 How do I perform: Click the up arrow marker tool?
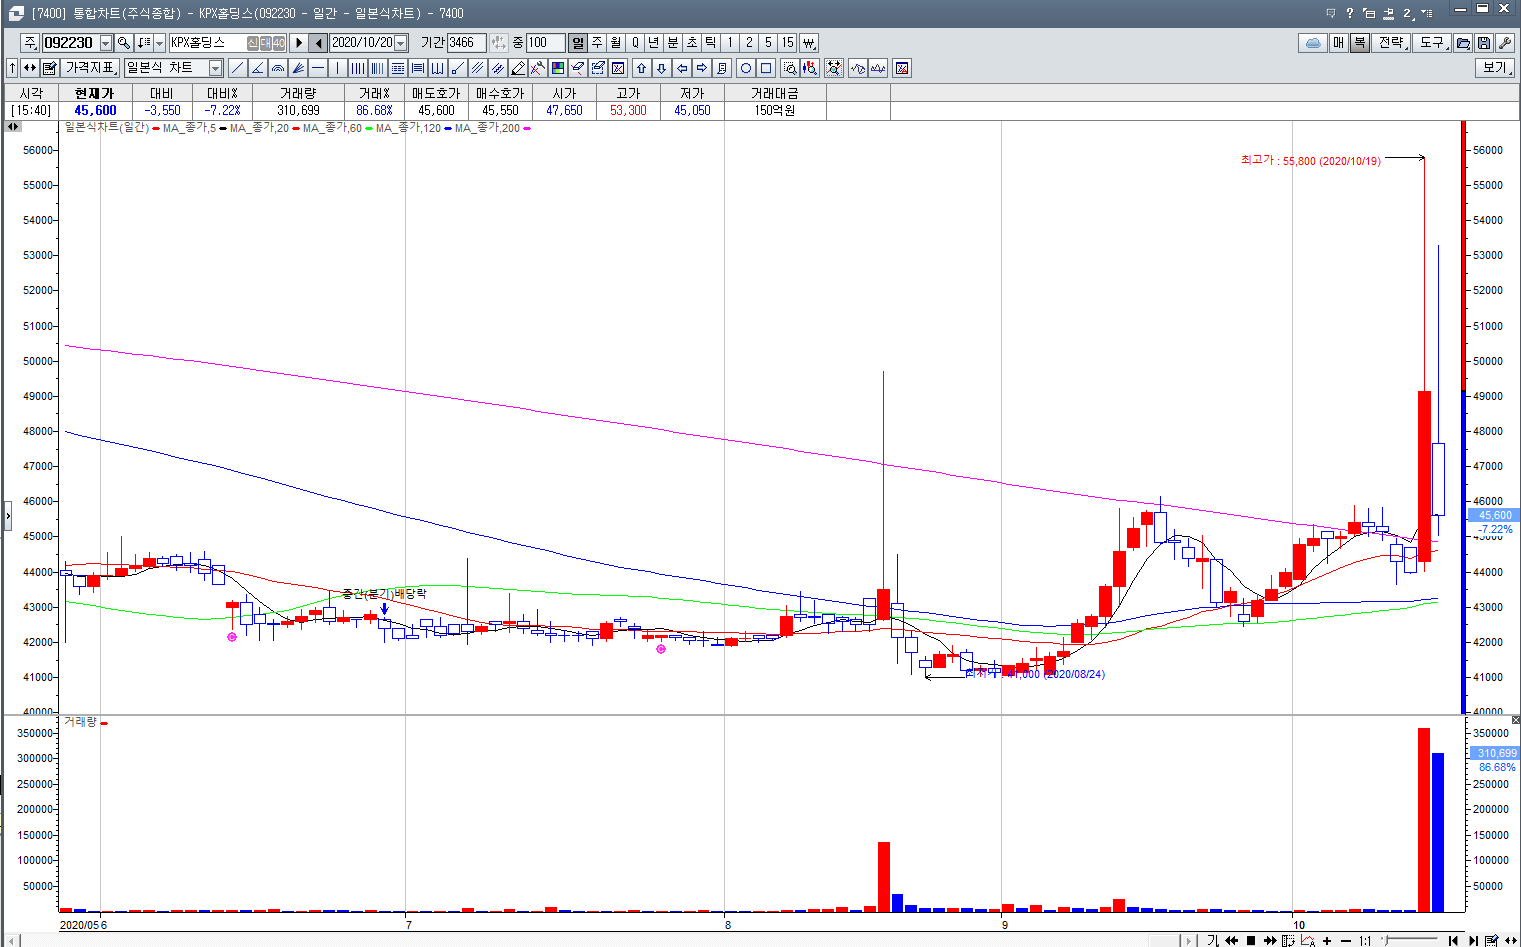coord(642,68)
